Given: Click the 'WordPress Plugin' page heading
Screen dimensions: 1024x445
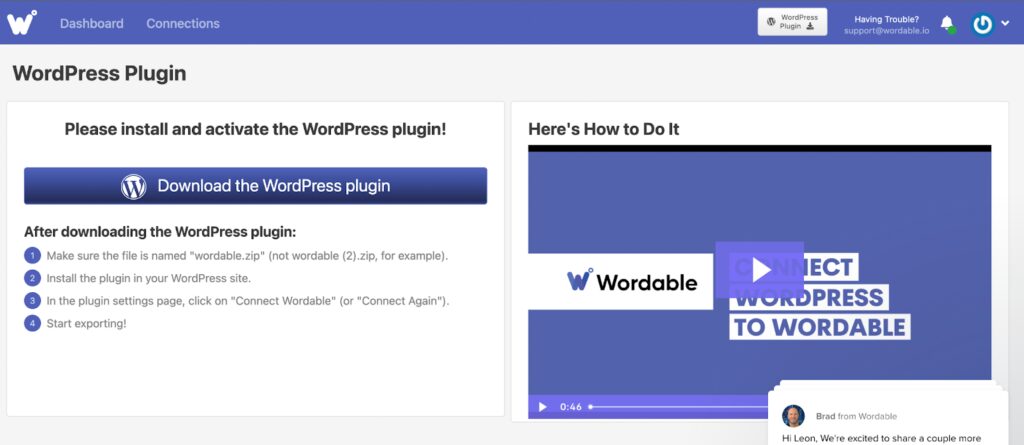Looking at the screenshot, I should coord(99,73).
